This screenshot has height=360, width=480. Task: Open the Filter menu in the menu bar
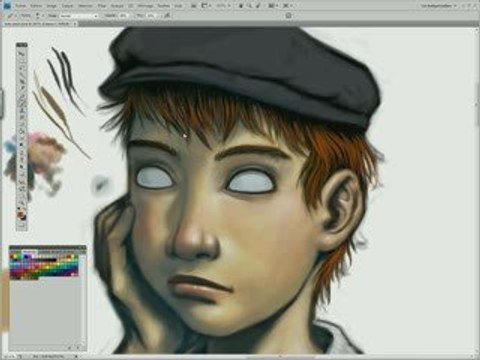click(x=102, y=6)
